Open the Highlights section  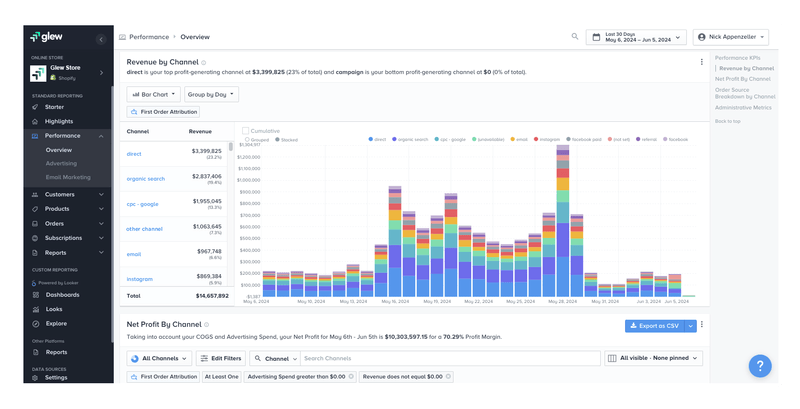pos(59,121)
